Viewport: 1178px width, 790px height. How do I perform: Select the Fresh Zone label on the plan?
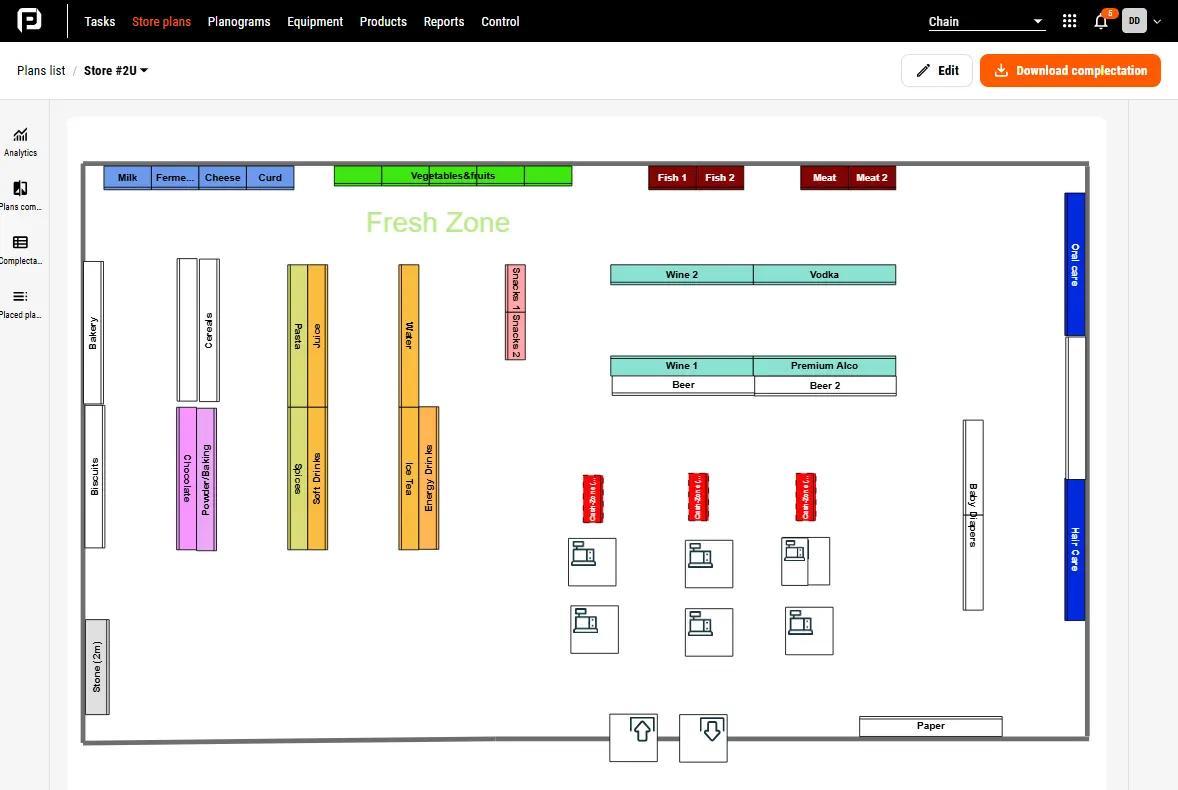[437, 222]
